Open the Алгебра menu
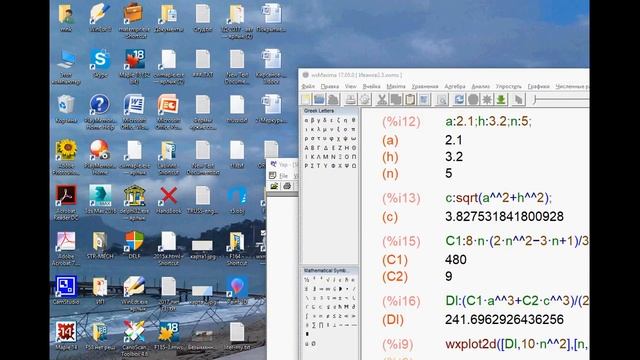Screen dimensions: 640x360 455,86
